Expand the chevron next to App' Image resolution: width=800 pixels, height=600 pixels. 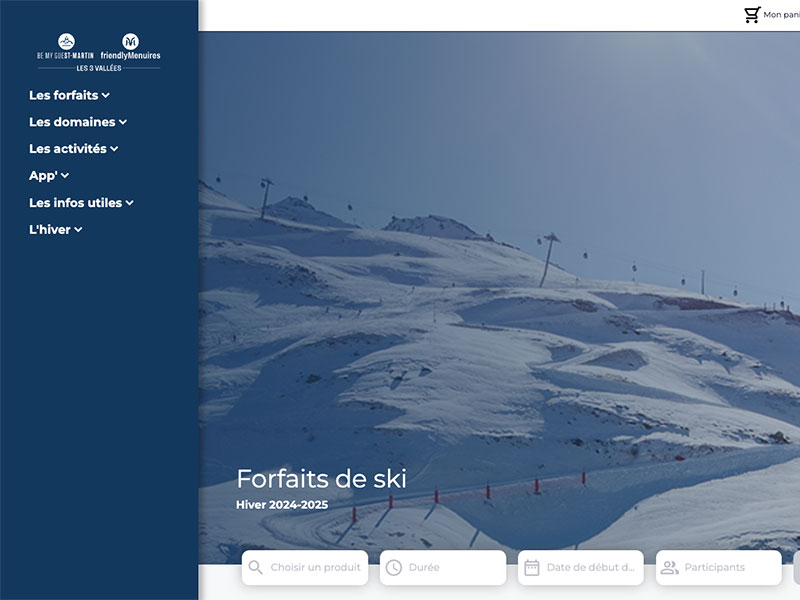pyautogui.click(x=65, y=176)
